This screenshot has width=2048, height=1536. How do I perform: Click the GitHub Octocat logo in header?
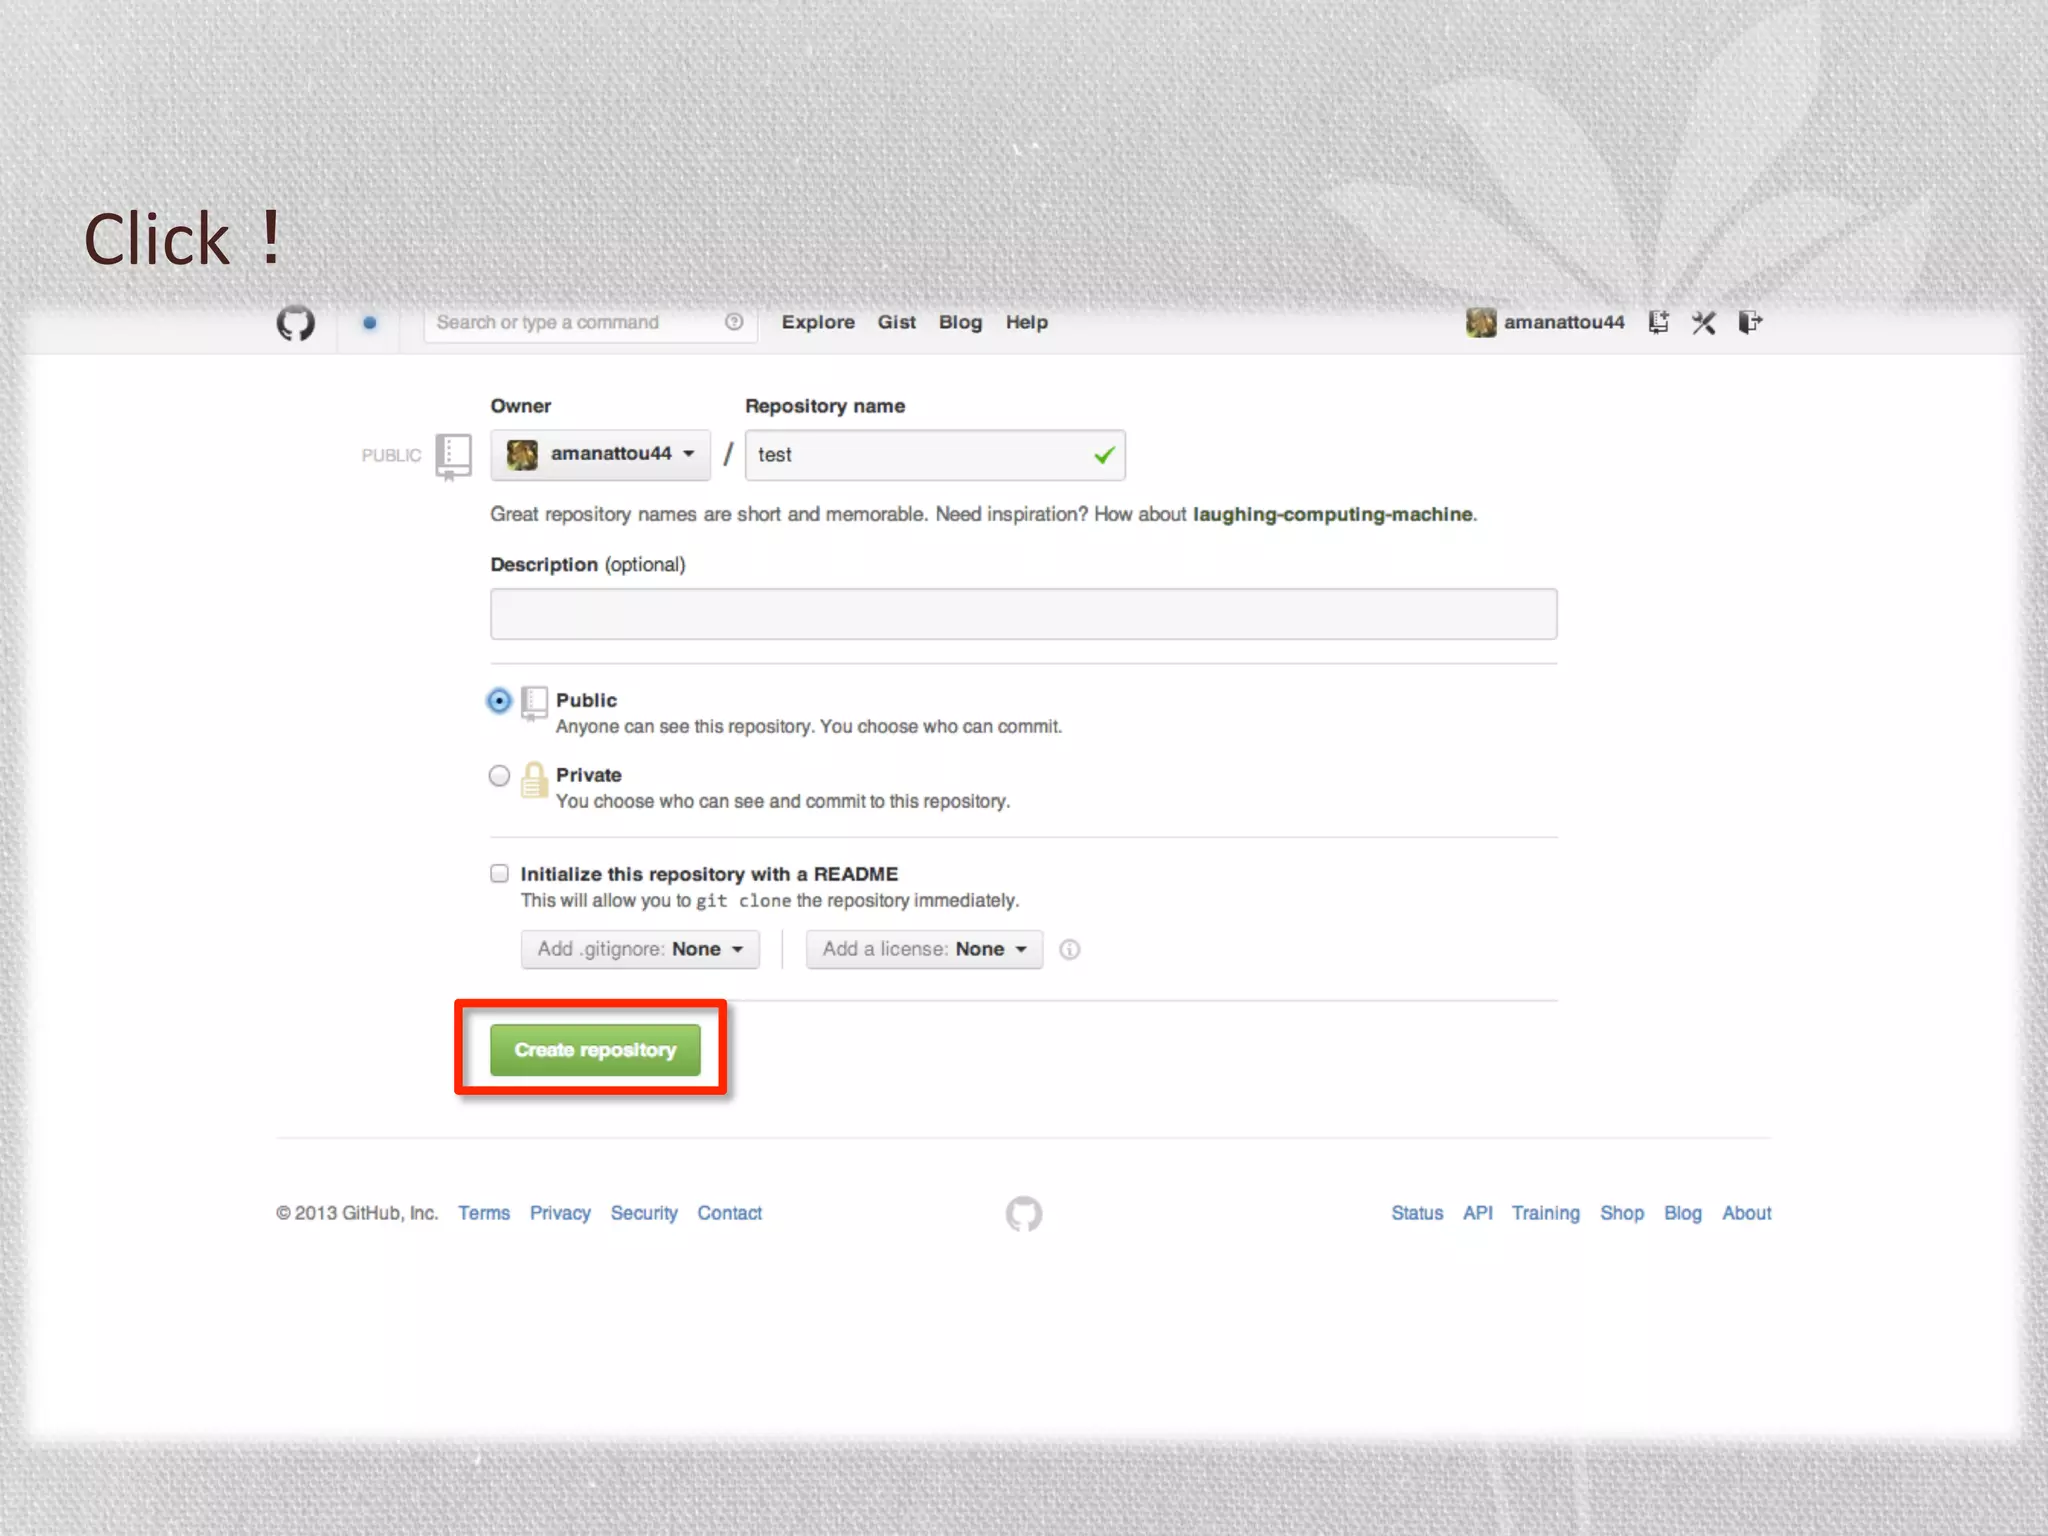pos(295,323)
